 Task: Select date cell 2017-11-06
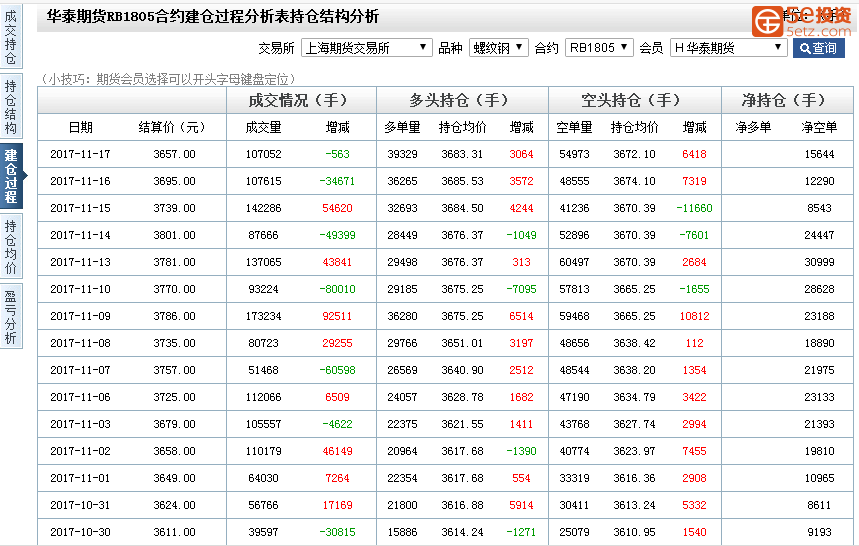coord(81,397)
